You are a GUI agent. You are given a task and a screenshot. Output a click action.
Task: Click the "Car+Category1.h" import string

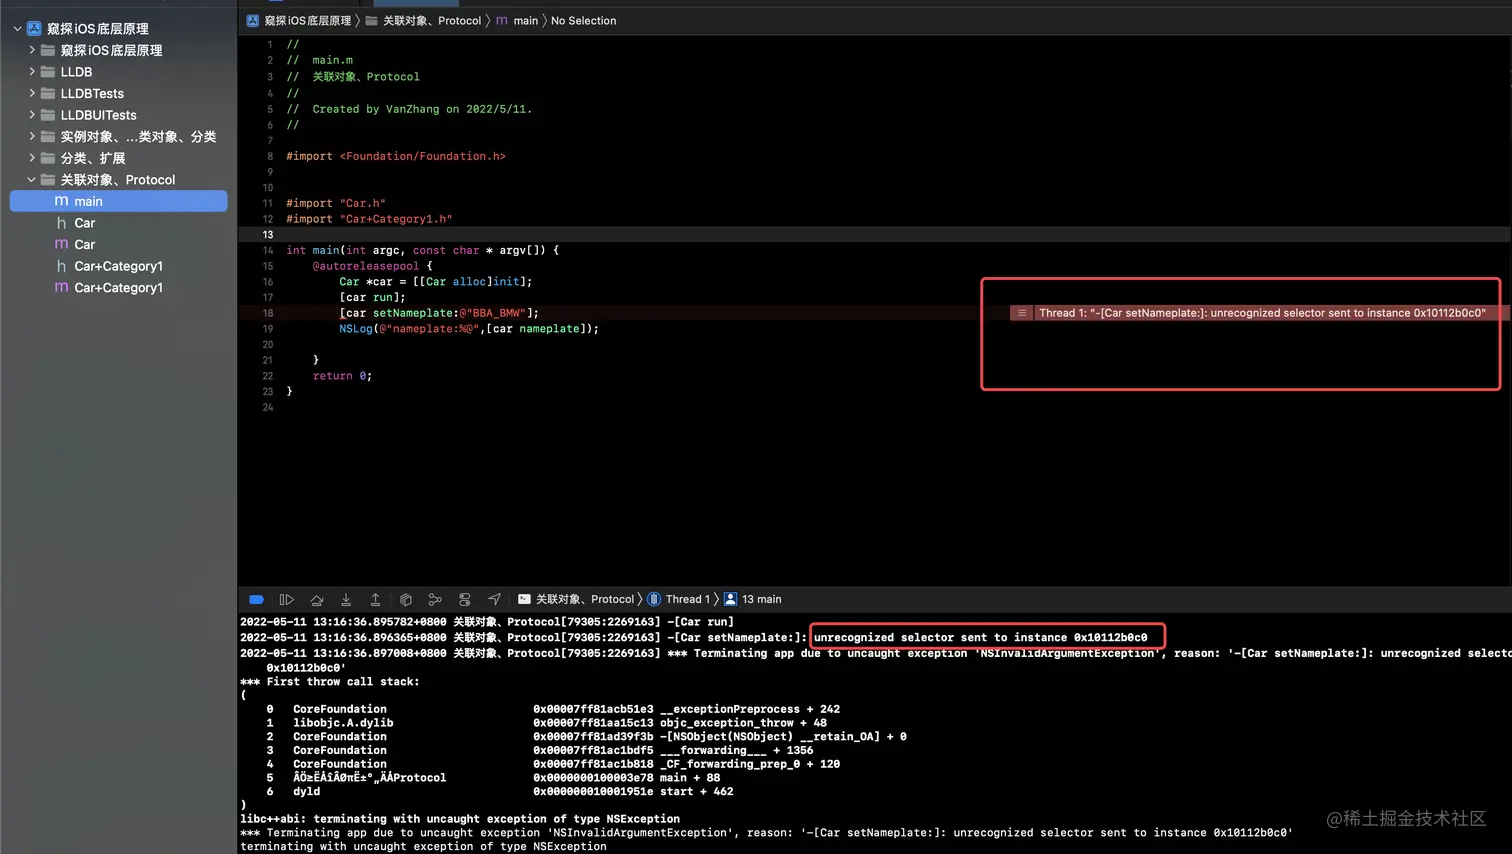(x=396, y=219)
